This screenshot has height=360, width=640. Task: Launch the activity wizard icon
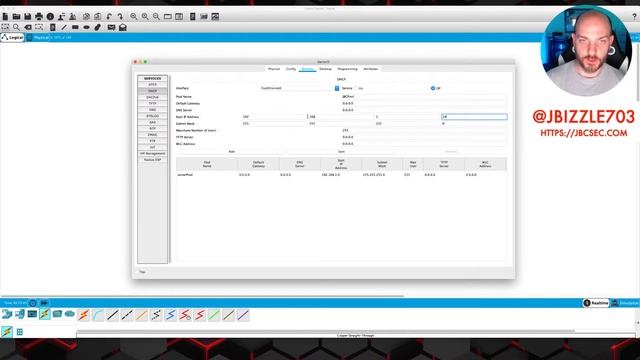pos(61,17)
